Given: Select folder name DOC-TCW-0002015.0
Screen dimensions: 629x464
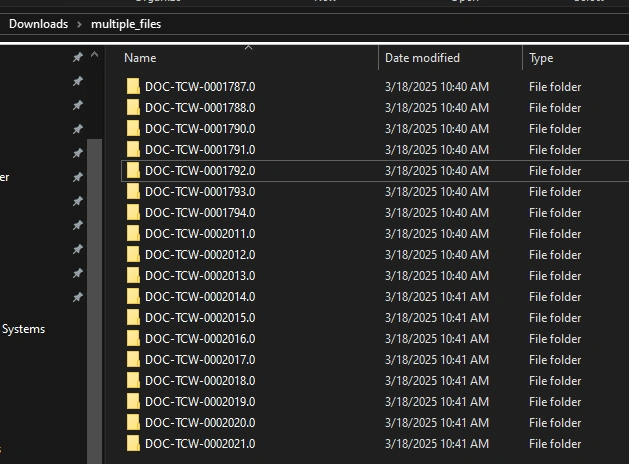Looking at the screenshot, I should tap(200, 318).
